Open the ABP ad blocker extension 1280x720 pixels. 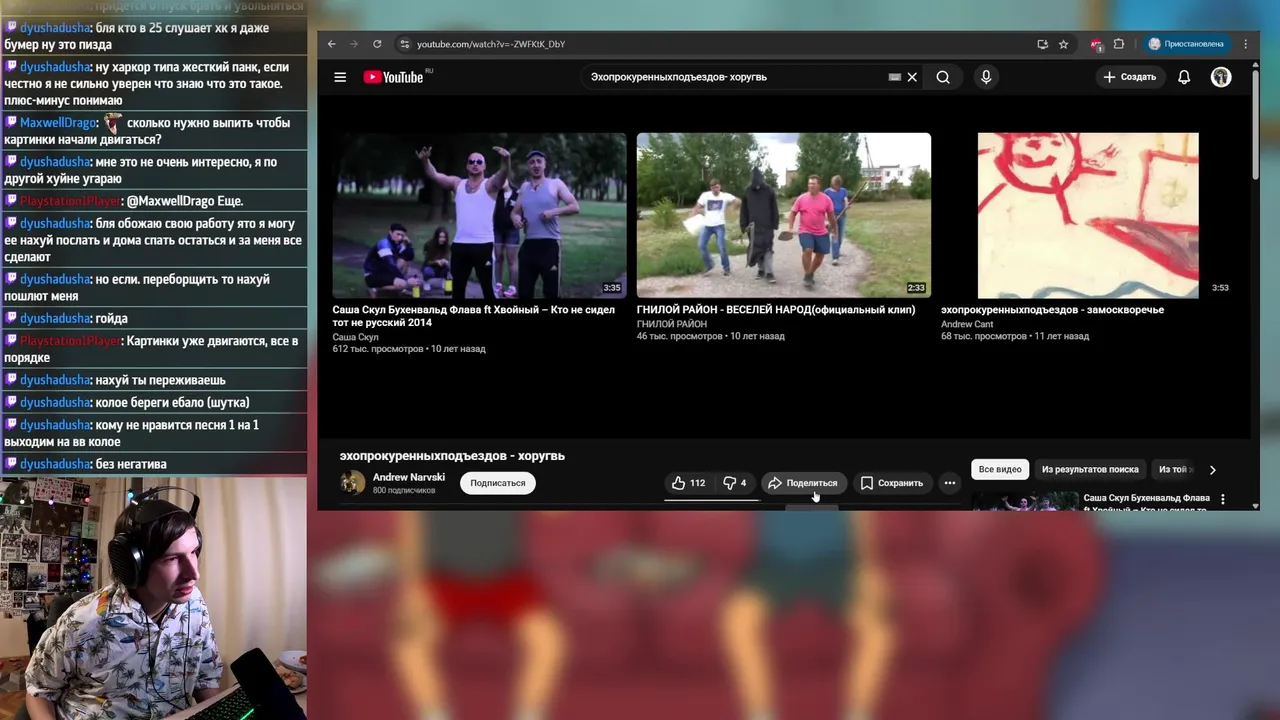click(x=1096, y=44)
